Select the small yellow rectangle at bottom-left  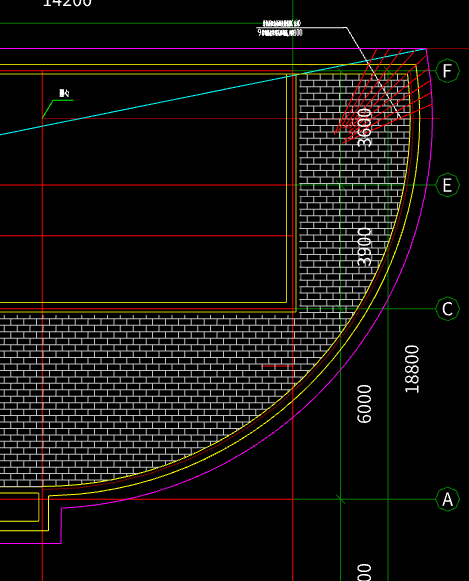tap(19, 507)
